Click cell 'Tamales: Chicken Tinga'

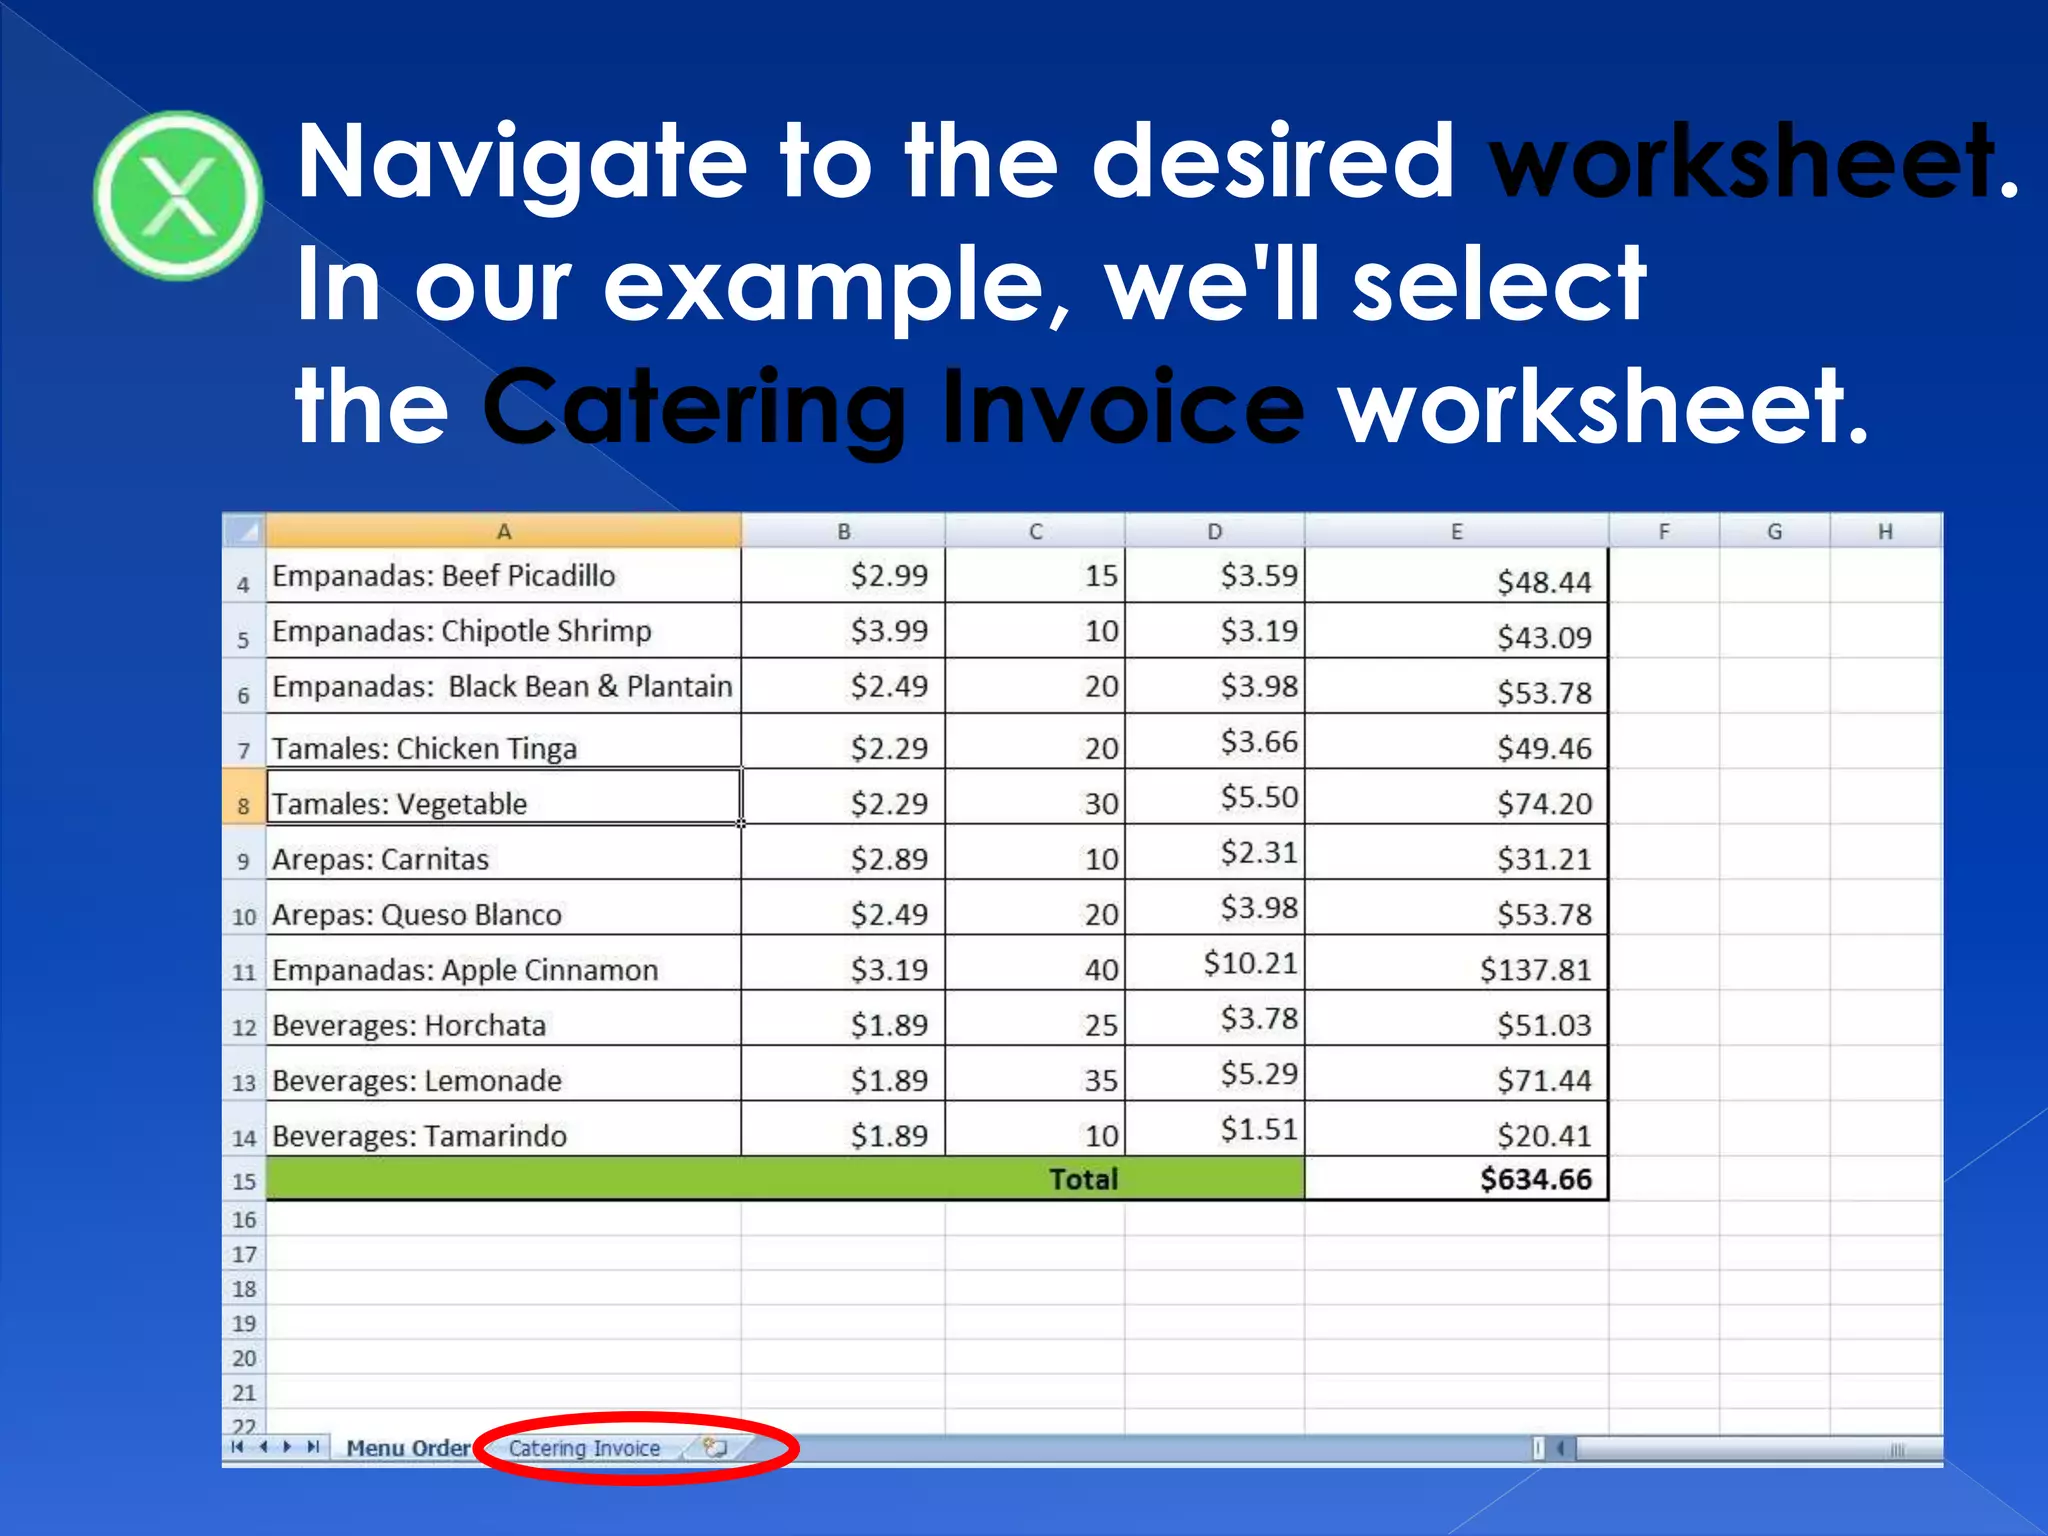504,742
